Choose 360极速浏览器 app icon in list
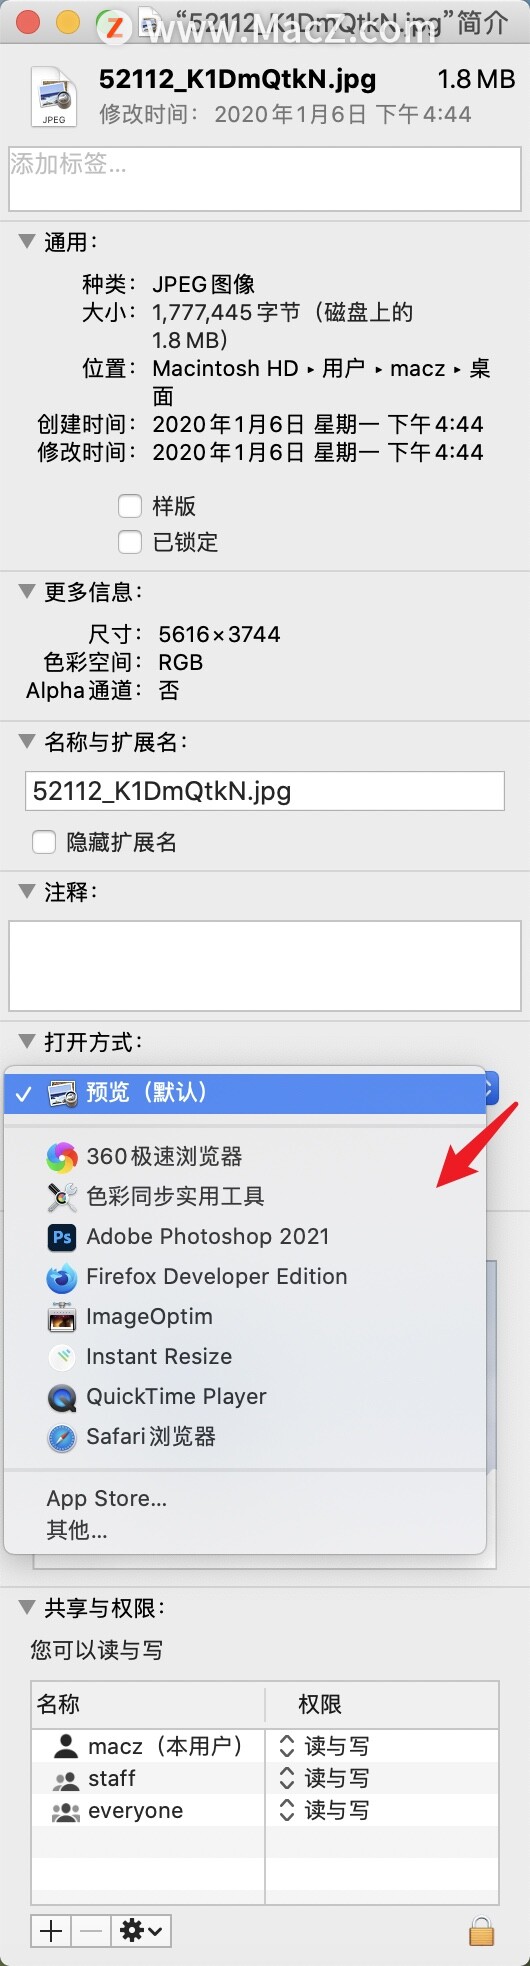 click(62, 1157)
